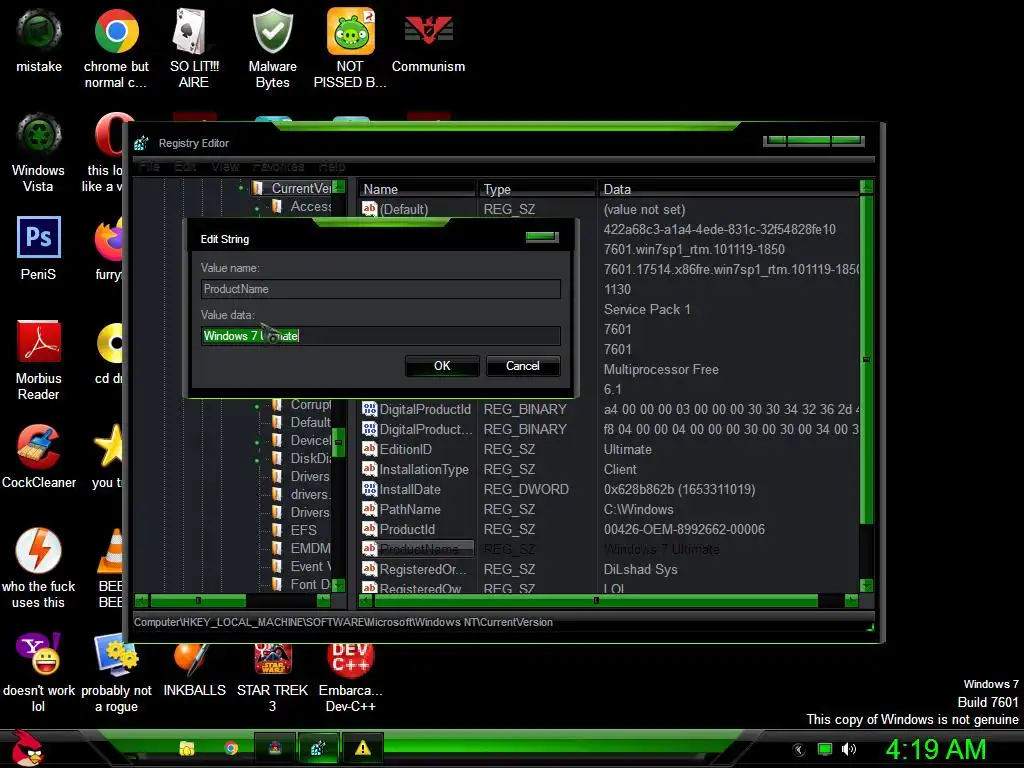Select the Photoshop 'Ps' desktop icon
The height and width of the screenshot is (768, 1024).
tap(39, 248)
